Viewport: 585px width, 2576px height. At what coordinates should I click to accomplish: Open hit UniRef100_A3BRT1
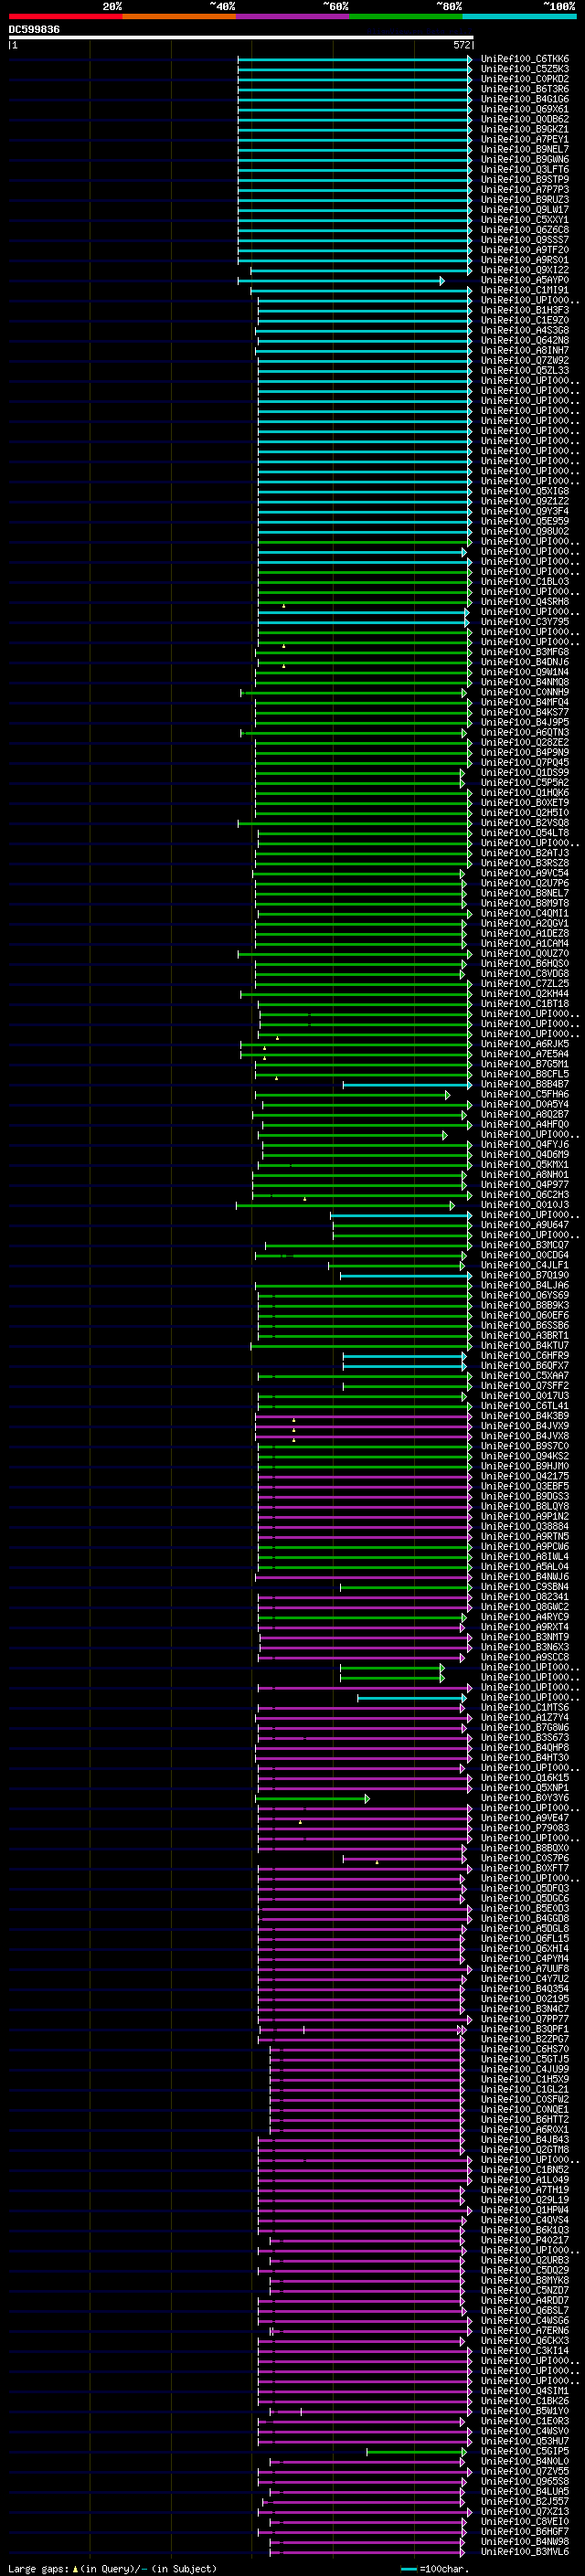[x=525, y=1336]
